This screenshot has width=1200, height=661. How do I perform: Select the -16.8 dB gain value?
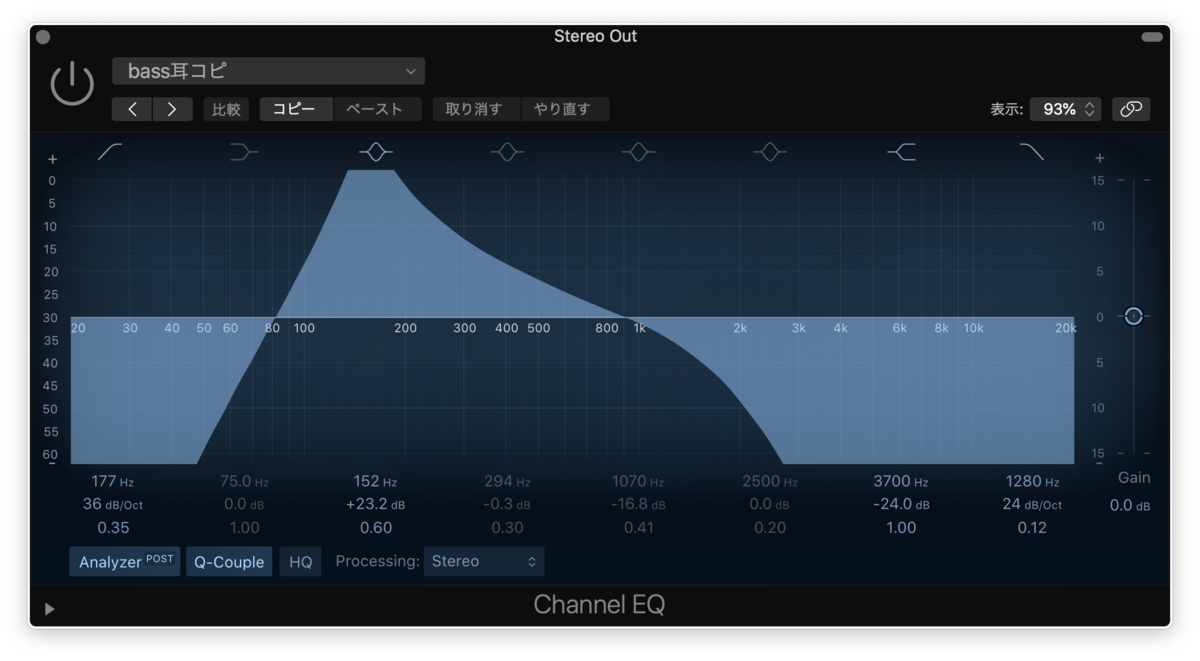[x=638, y=504]
